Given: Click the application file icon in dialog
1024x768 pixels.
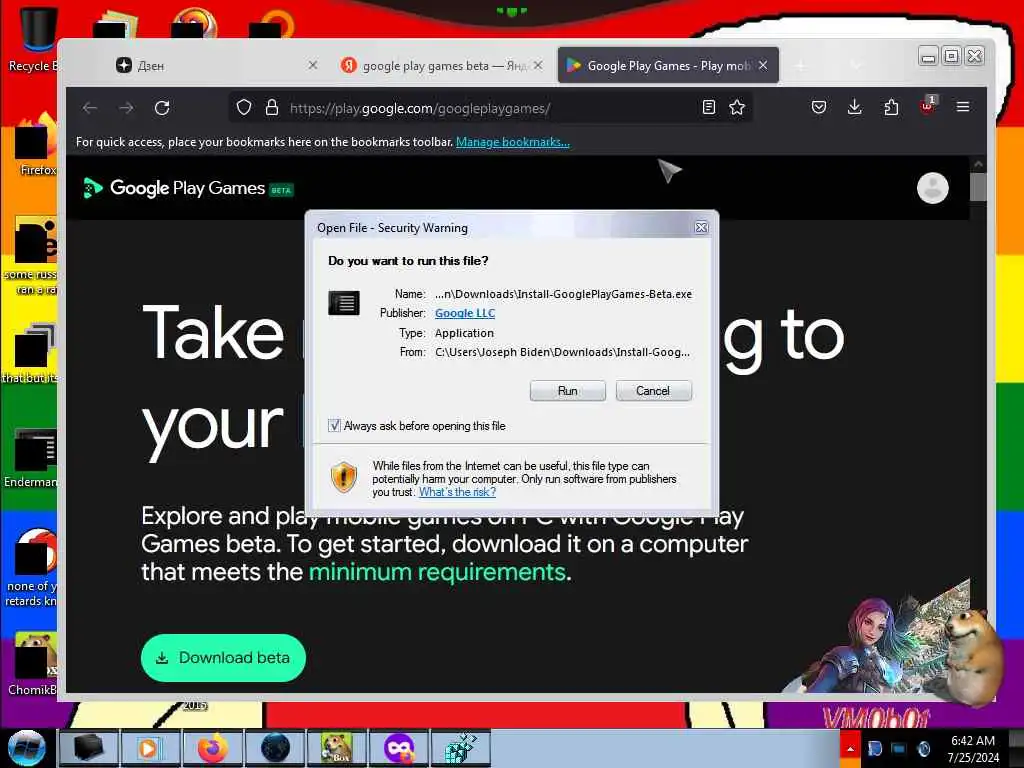Looking at the screenshot, I should coord(344,303).
